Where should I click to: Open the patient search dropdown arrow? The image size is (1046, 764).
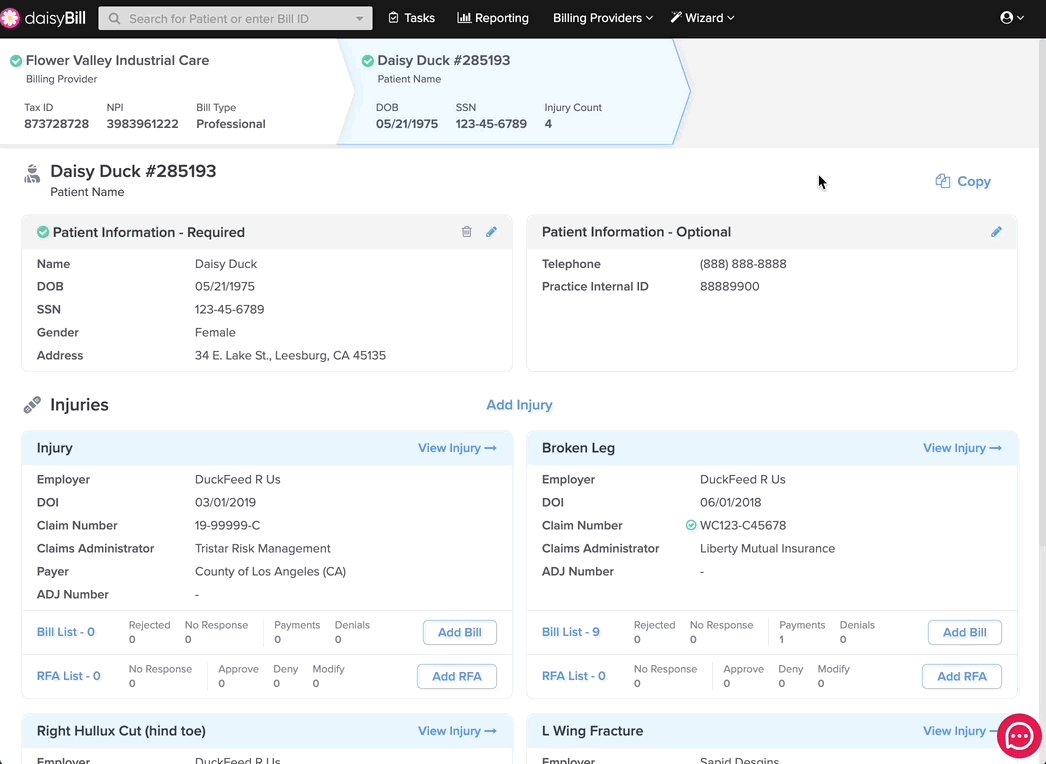pyautogui.click(x=360, y=19)
